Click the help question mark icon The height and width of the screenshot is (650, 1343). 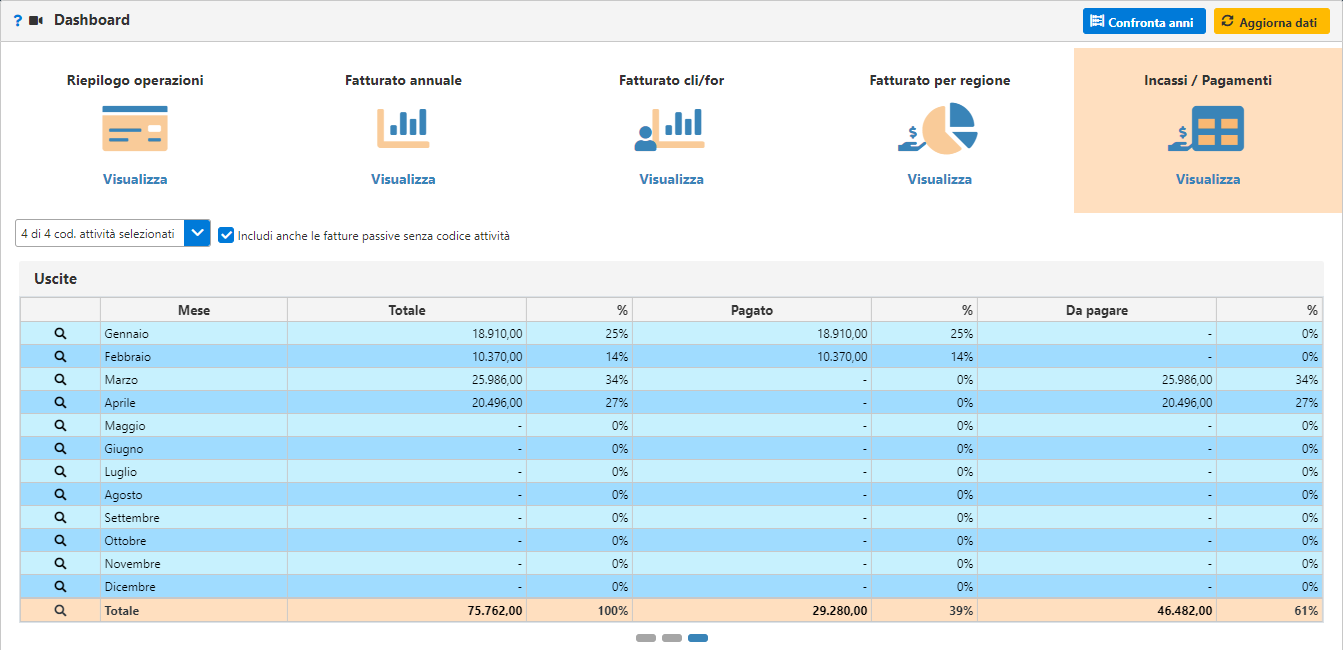[x=17, y=20]
